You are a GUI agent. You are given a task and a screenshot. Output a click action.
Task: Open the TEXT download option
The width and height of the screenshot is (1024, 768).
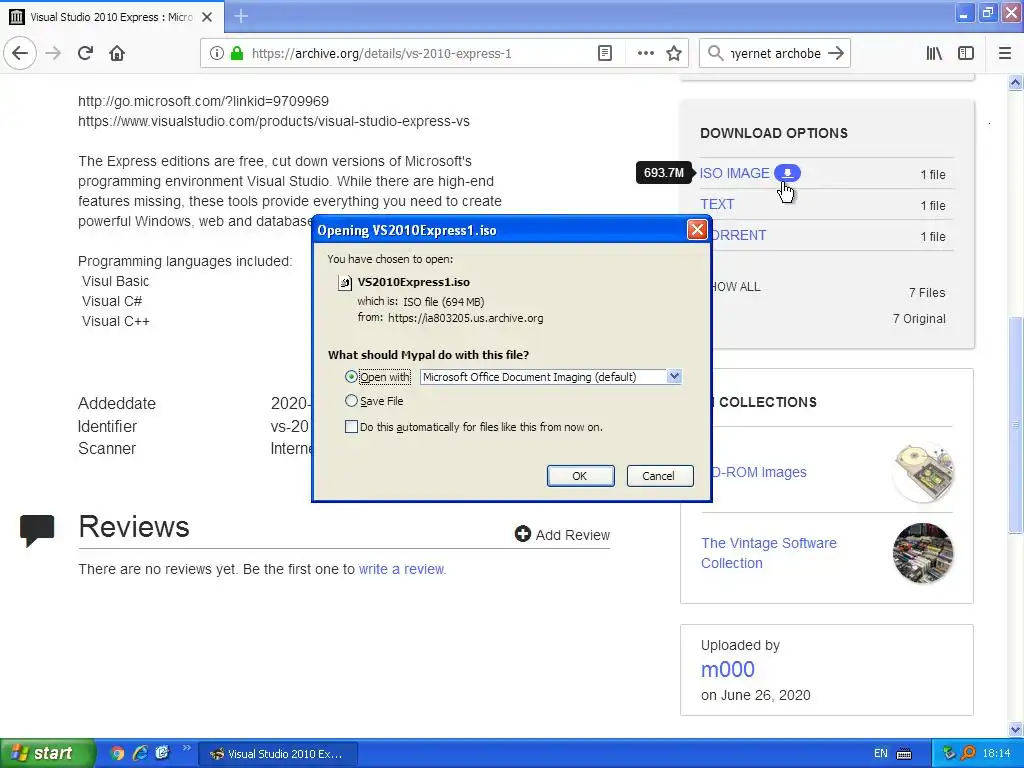point(717,204)
